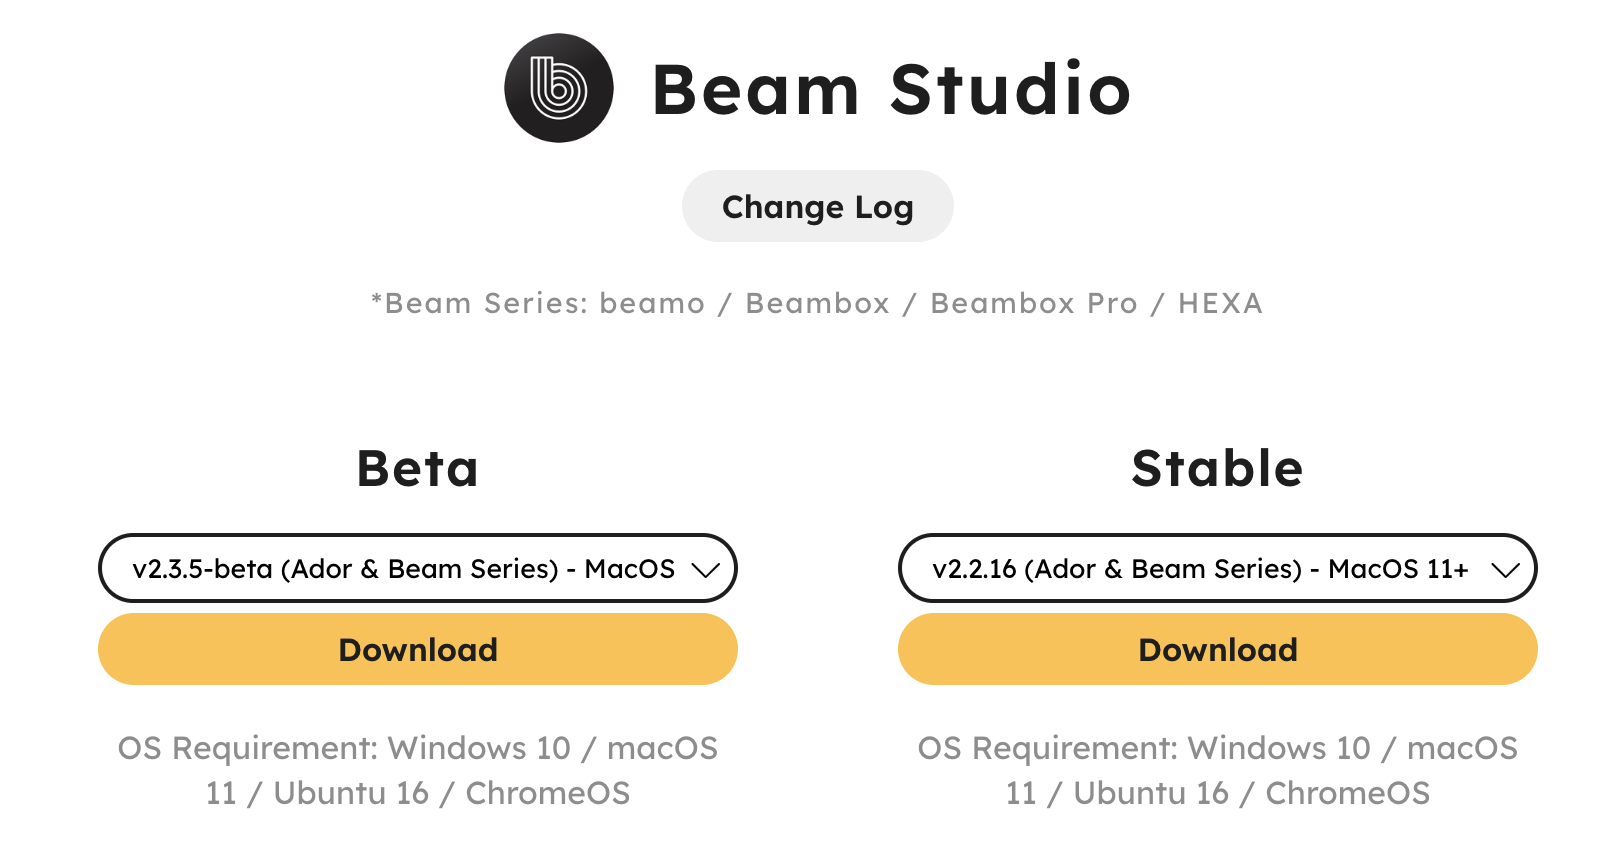Click OS Requirement text under Beta download
This screenshot has height=844, width=1608.
click(417, 770)
